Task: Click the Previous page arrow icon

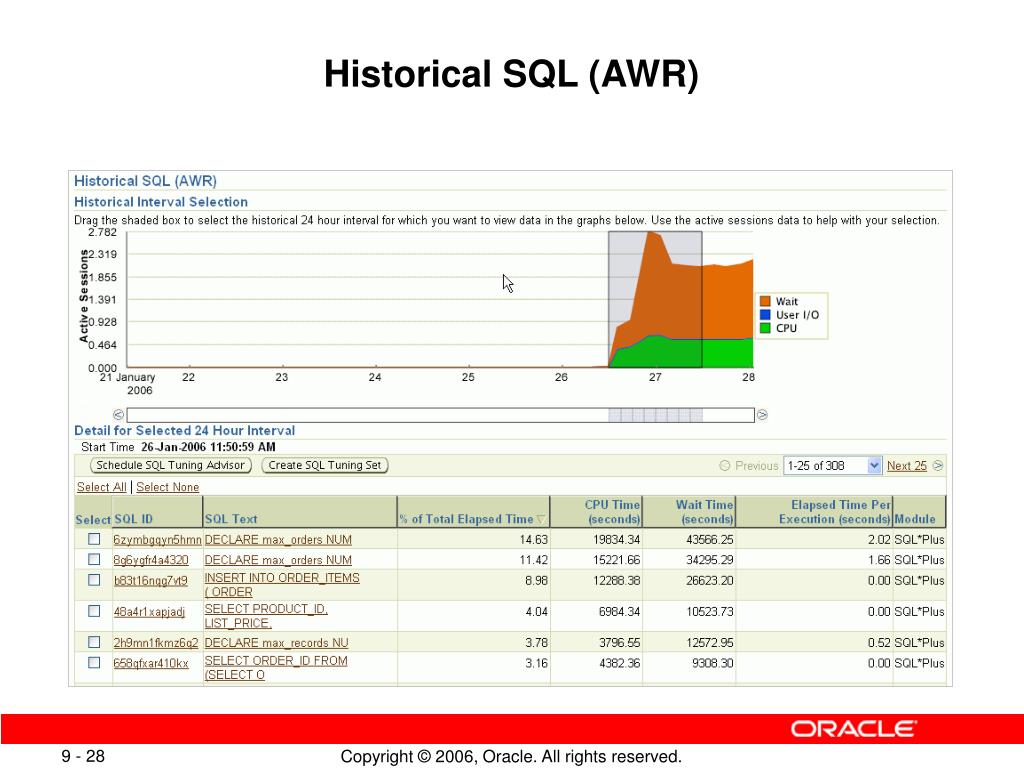Action: tap(724, 466)
